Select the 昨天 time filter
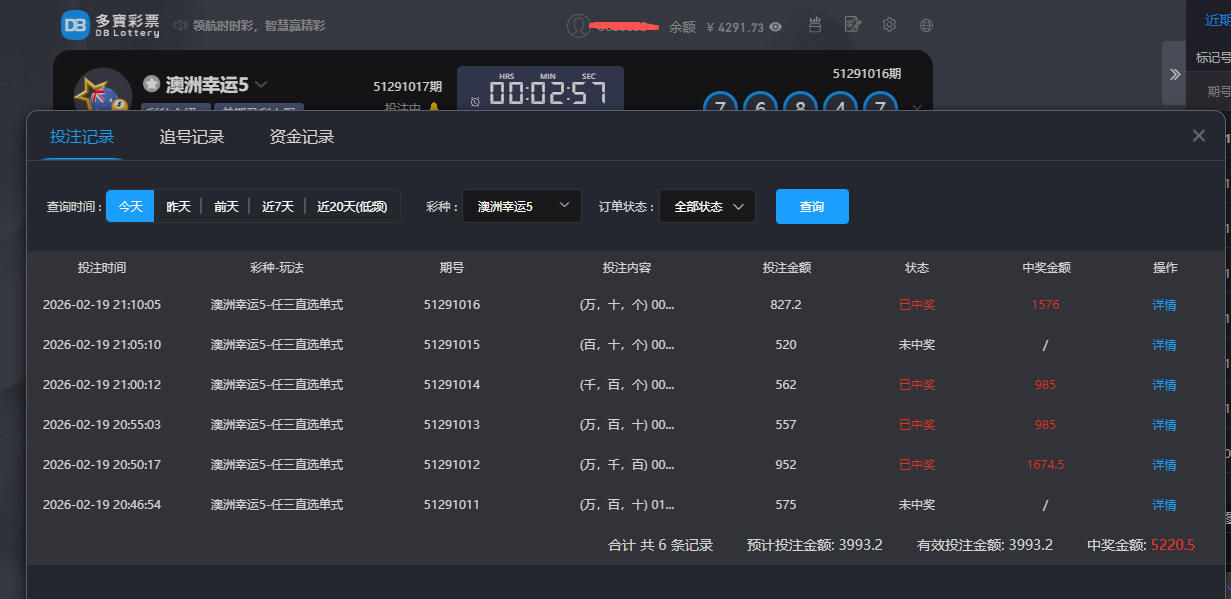 [x=178, y=206]
